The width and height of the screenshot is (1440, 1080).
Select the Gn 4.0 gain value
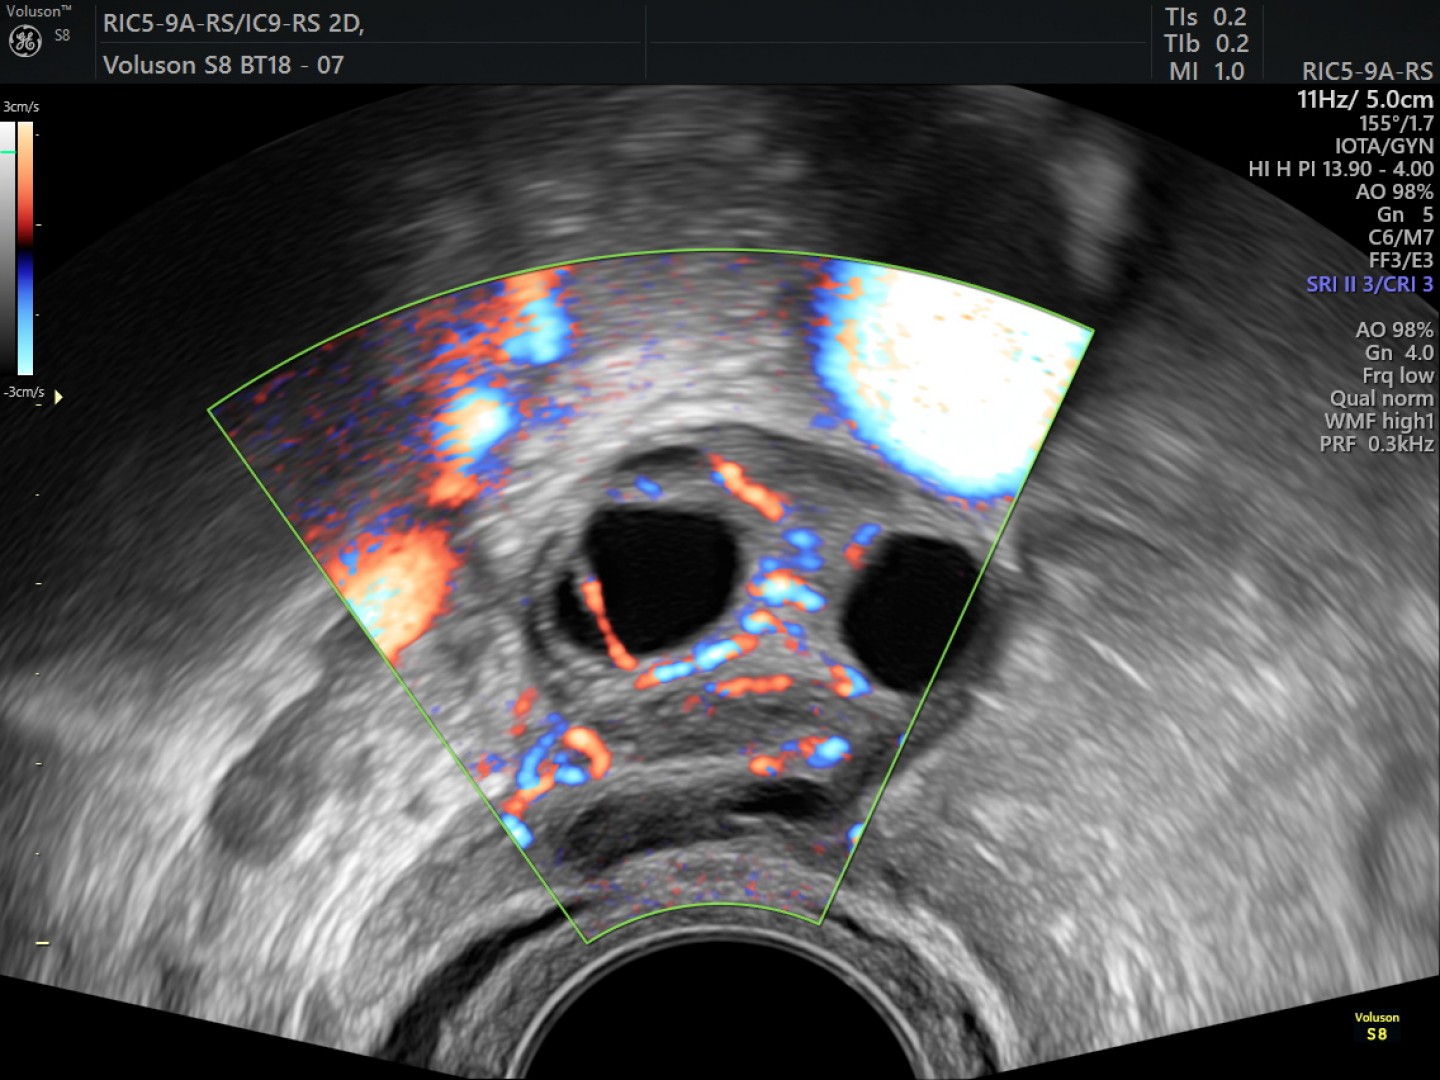[x=1398, y=352]
